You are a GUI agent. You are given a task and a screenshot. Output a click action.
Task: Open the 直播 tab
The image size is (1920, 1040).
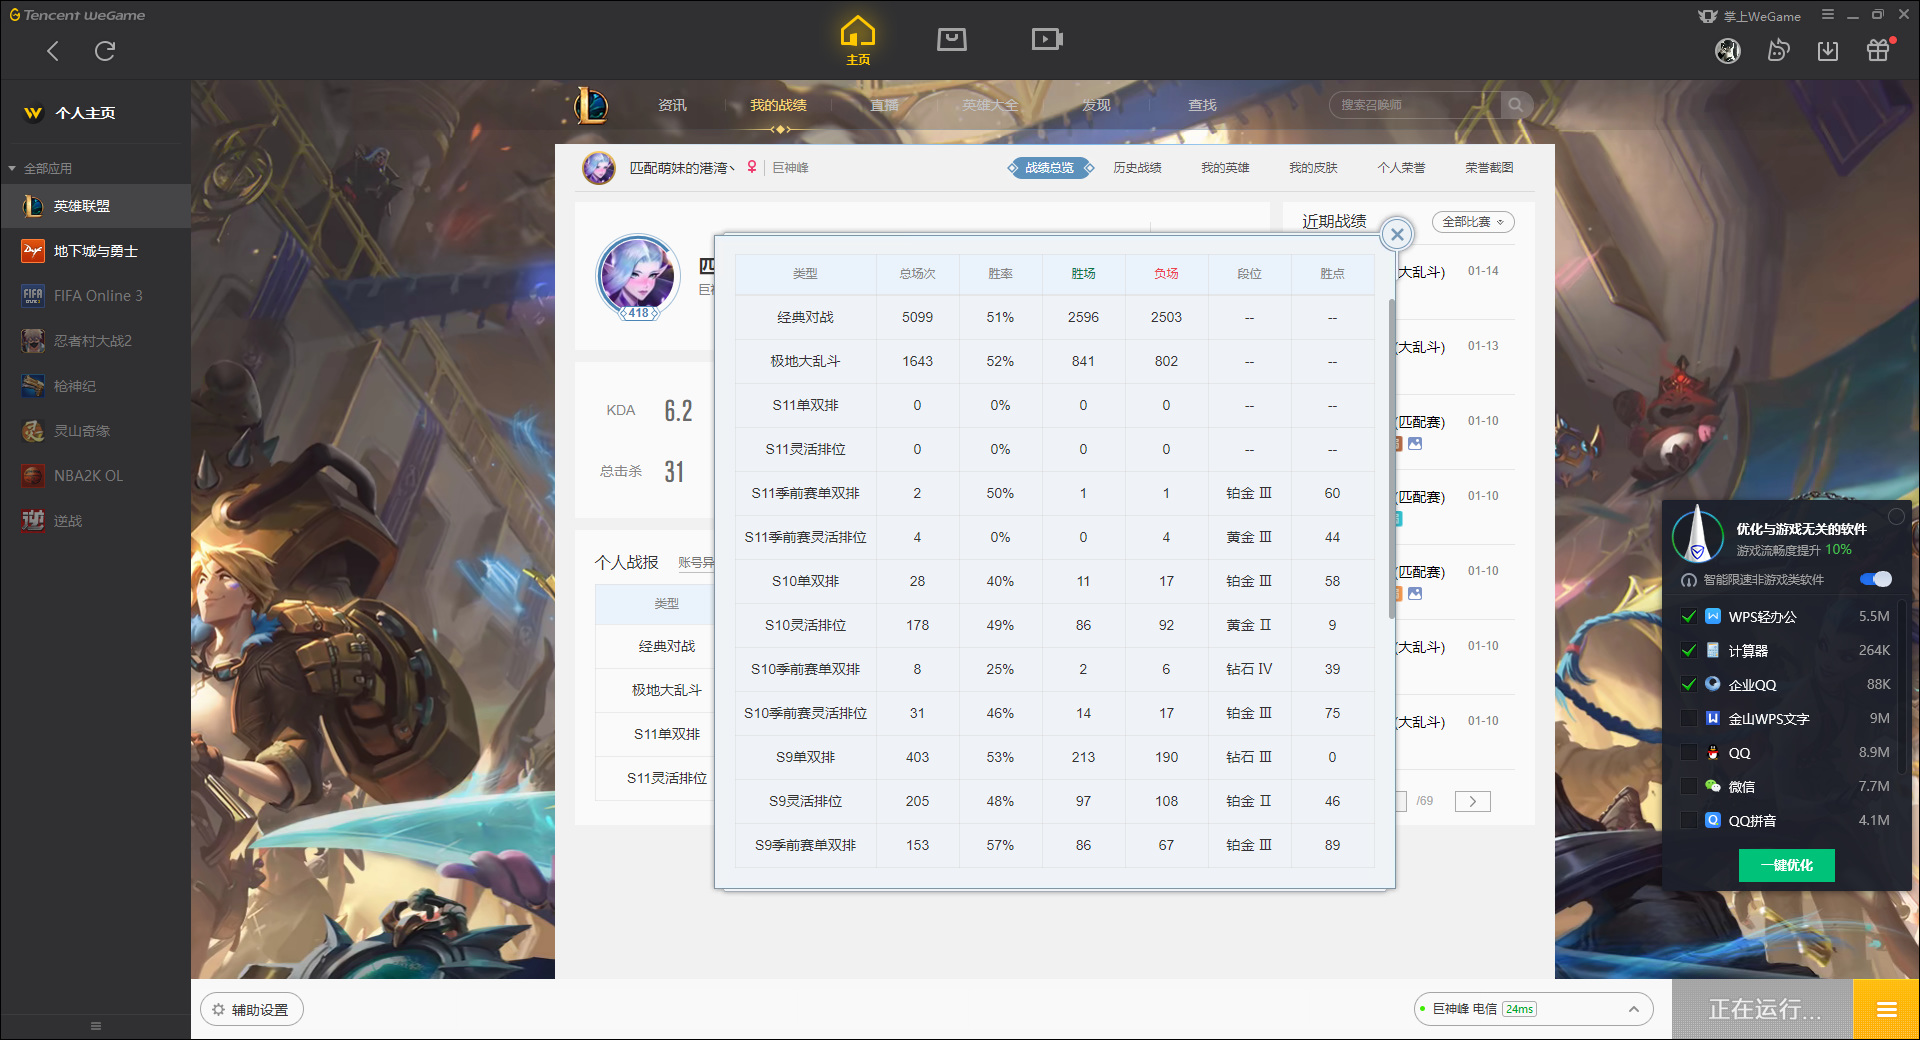pos(884,105)
